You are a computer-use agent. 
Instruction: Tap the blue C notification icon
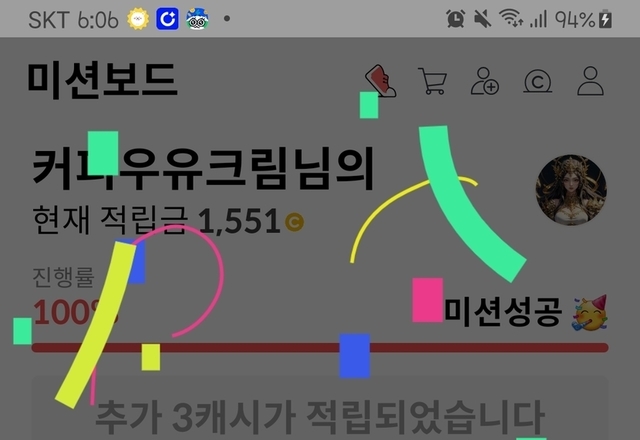(x=167, y=19)
